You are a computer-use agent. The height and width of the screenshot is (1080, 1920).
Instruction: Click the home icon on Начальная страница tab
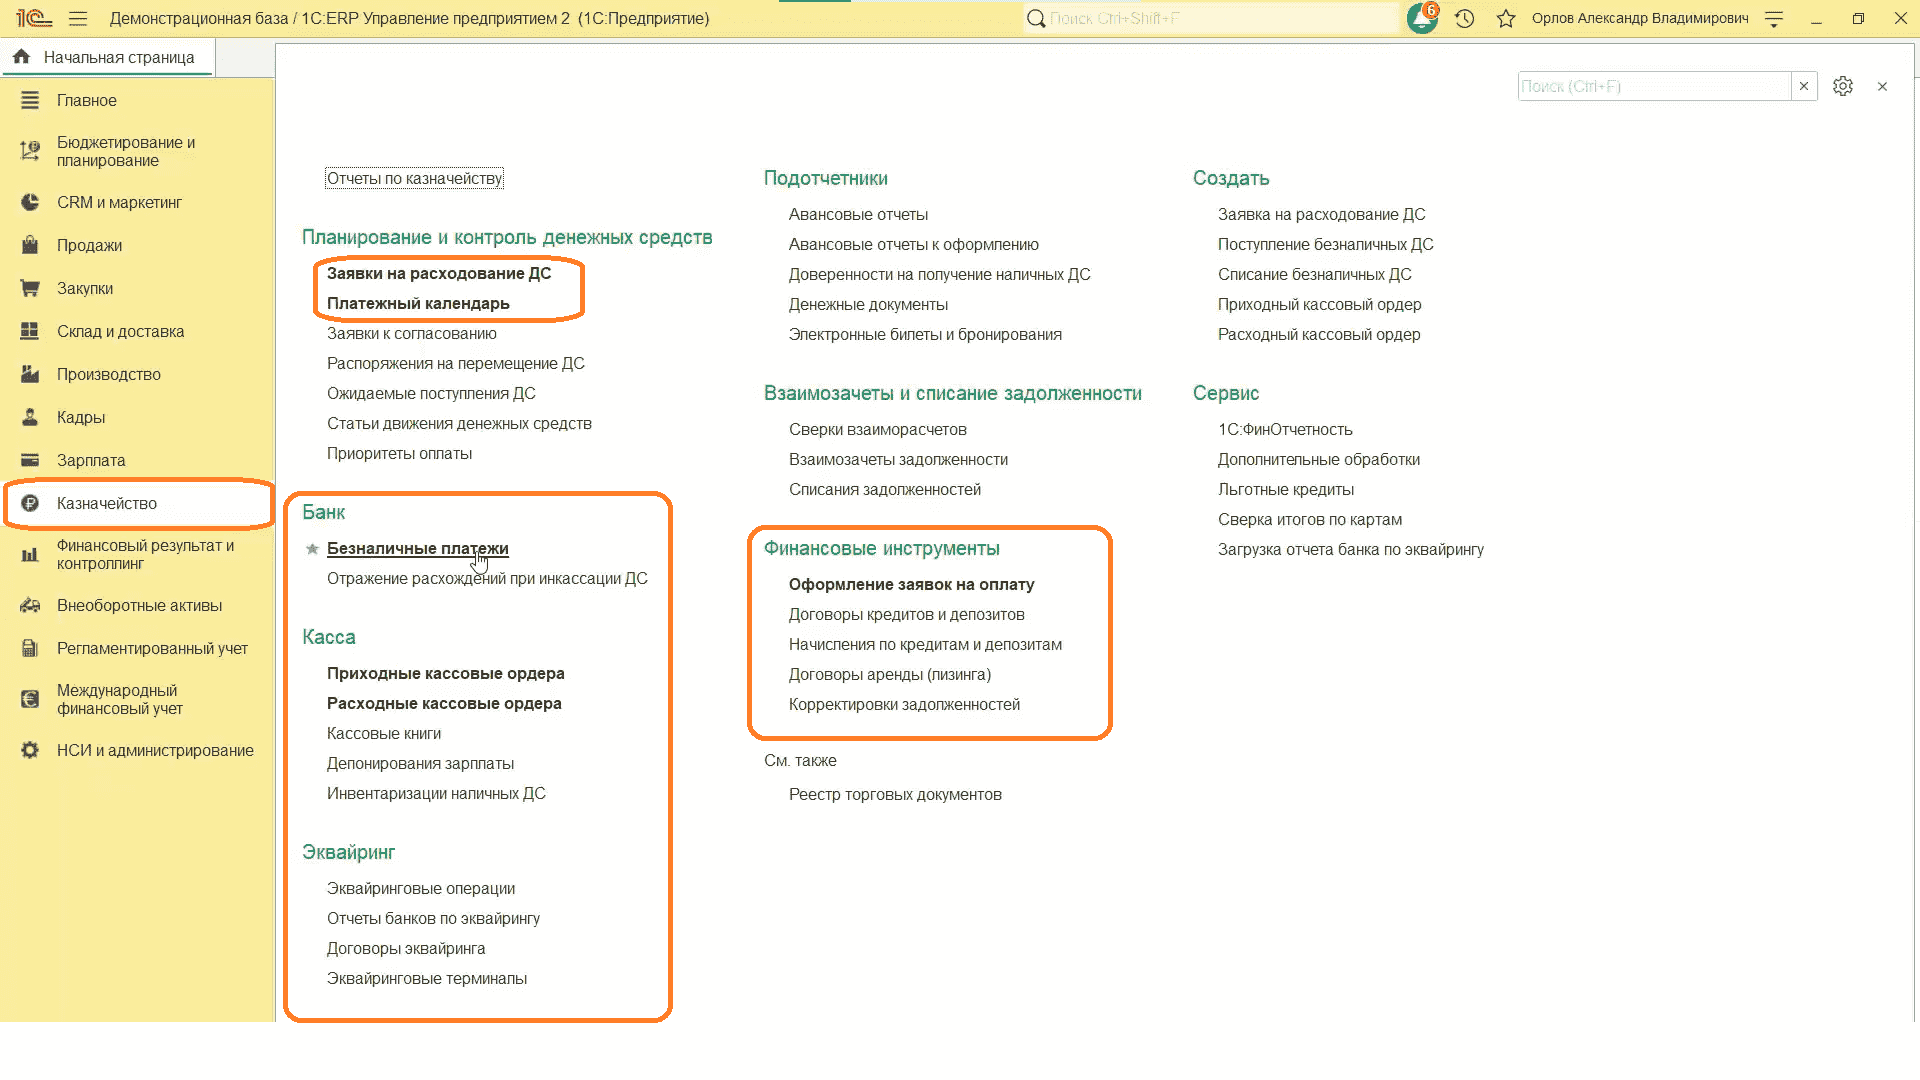coord(21,57)
